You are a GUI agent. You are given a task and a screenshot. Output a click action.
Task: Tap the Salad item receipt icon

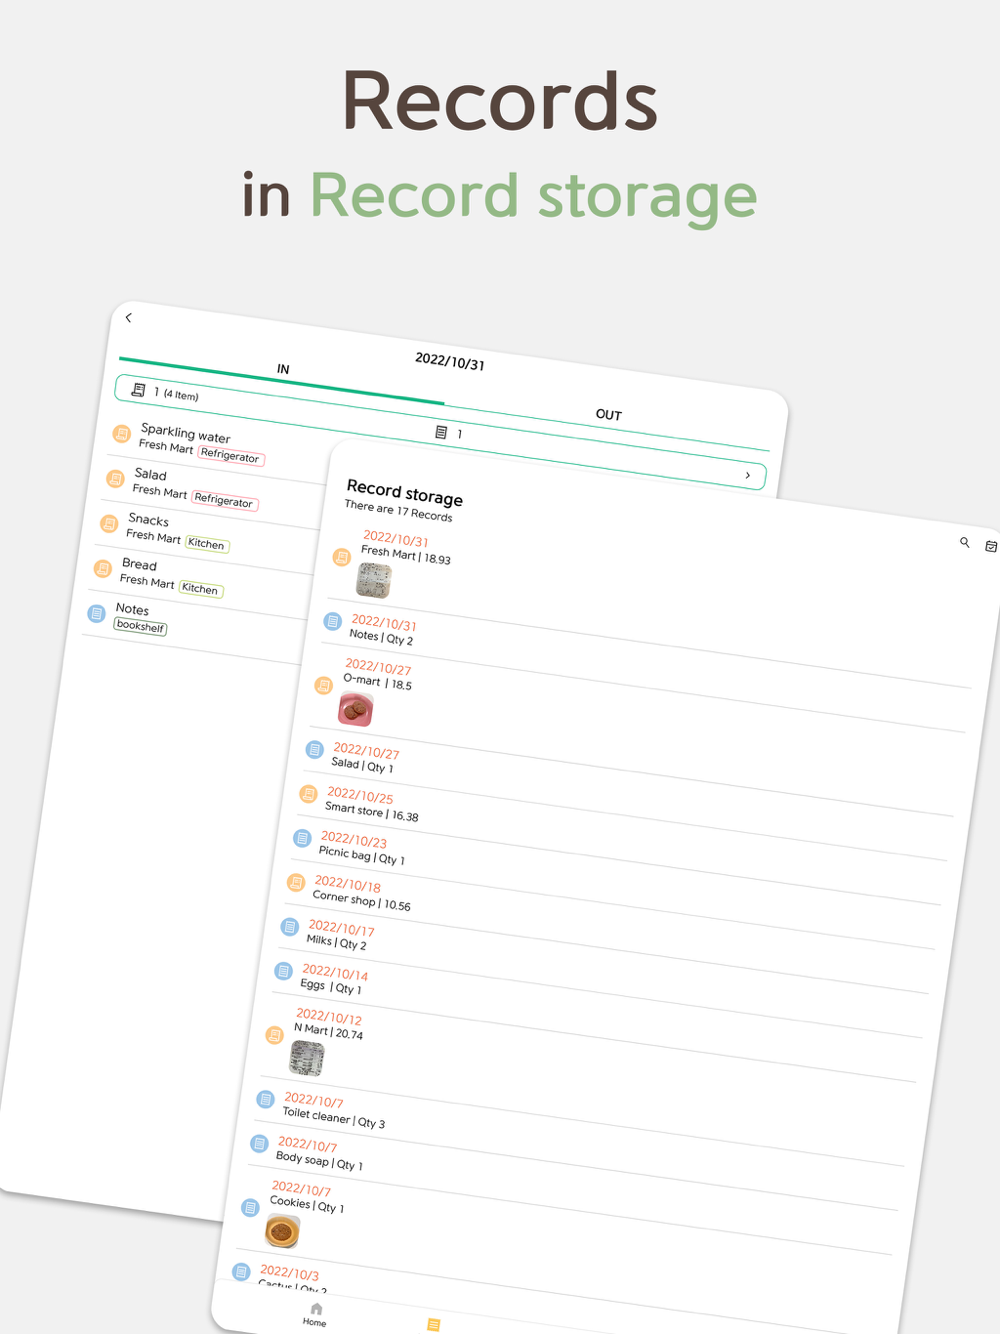tap(115, 478)
